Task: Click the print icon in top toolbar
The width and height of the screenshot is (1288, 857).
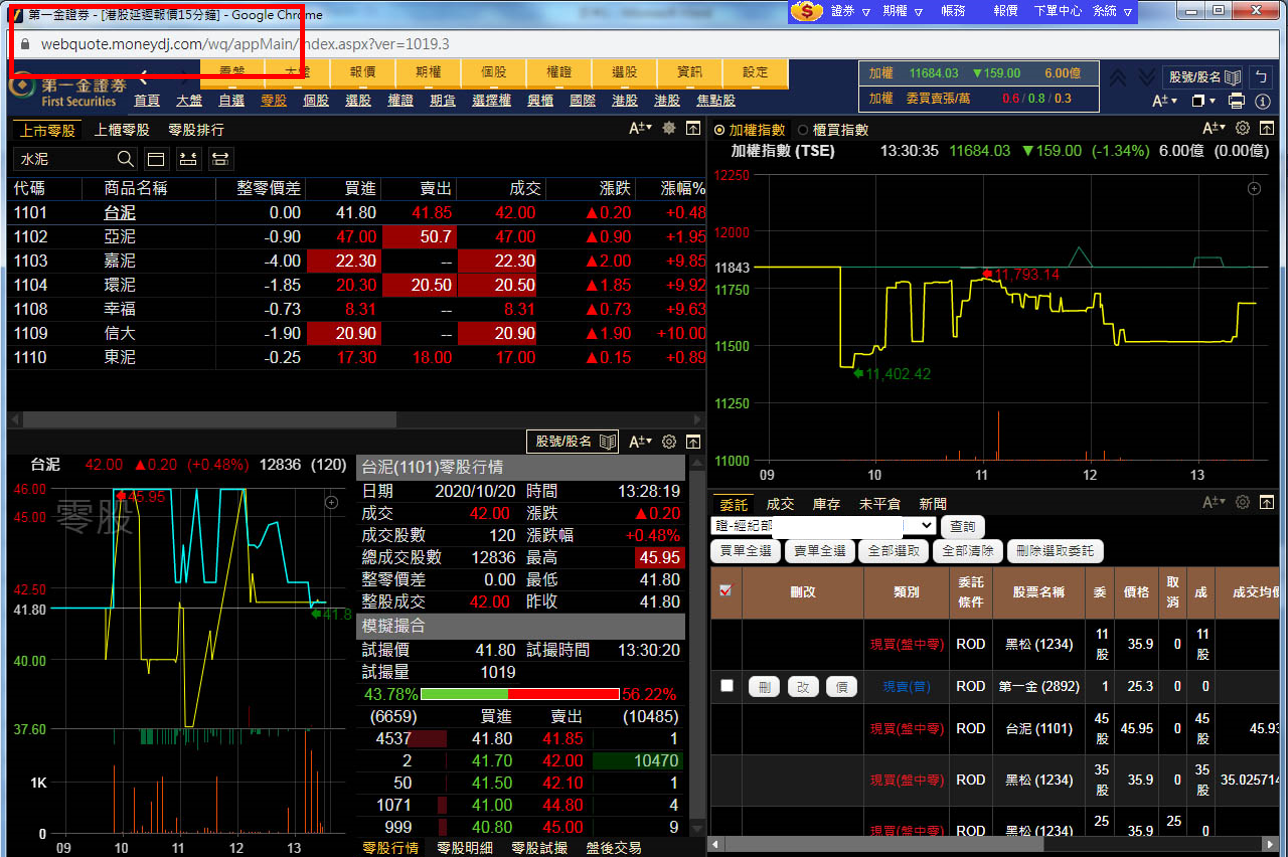Action: click(1236, 101)
